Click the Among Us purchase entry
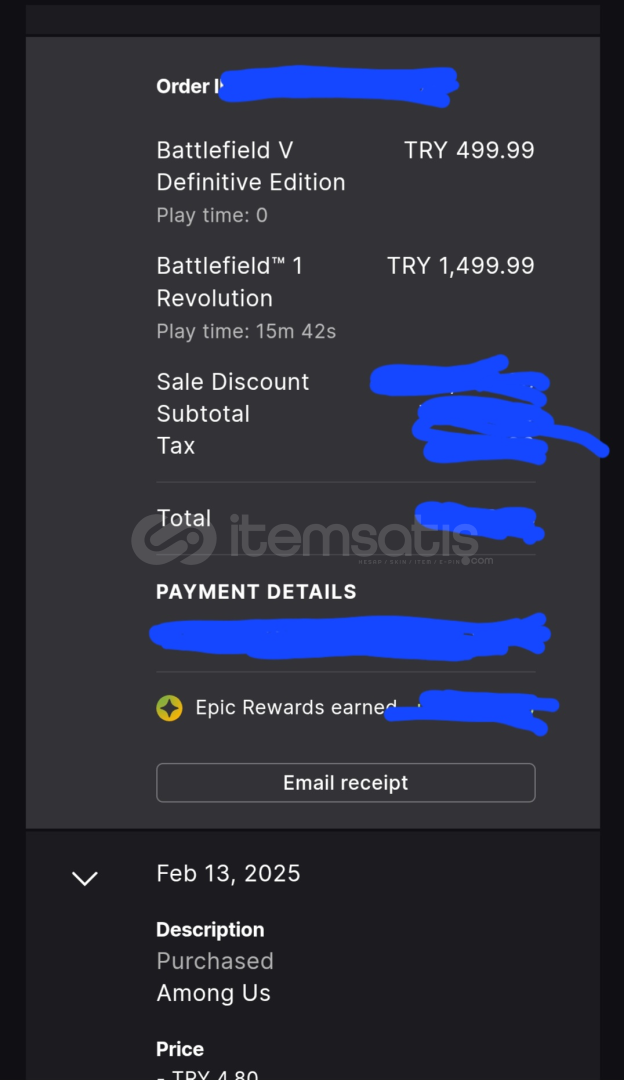The width and height of the screenshot is (624, 1080). pyautogui.click(x=214, y=993)
